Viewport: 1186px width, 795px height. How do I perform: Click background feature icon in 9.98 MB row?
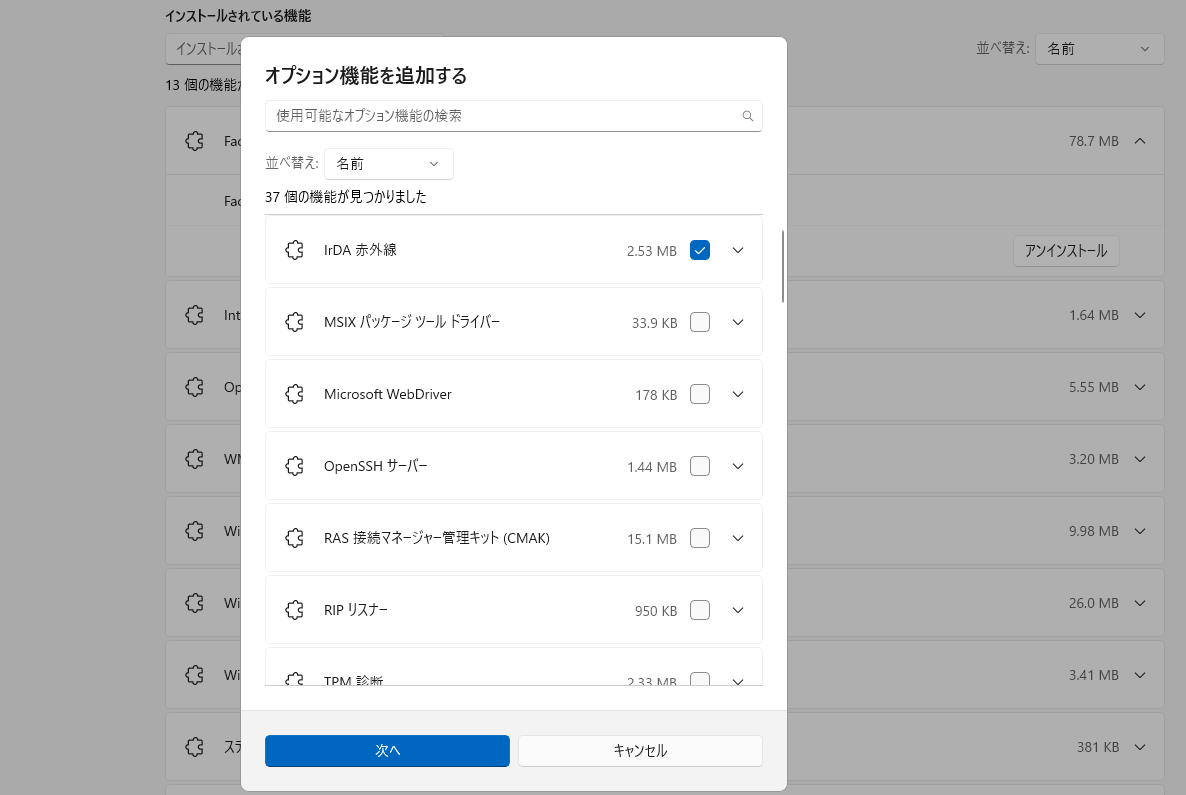194,530
